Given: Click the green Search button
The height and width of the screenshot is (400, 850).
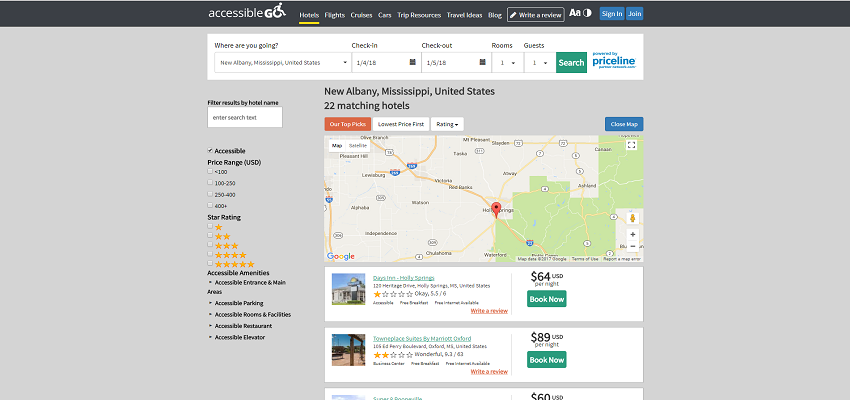Looking at the screenshot, I should click(571, 62).
